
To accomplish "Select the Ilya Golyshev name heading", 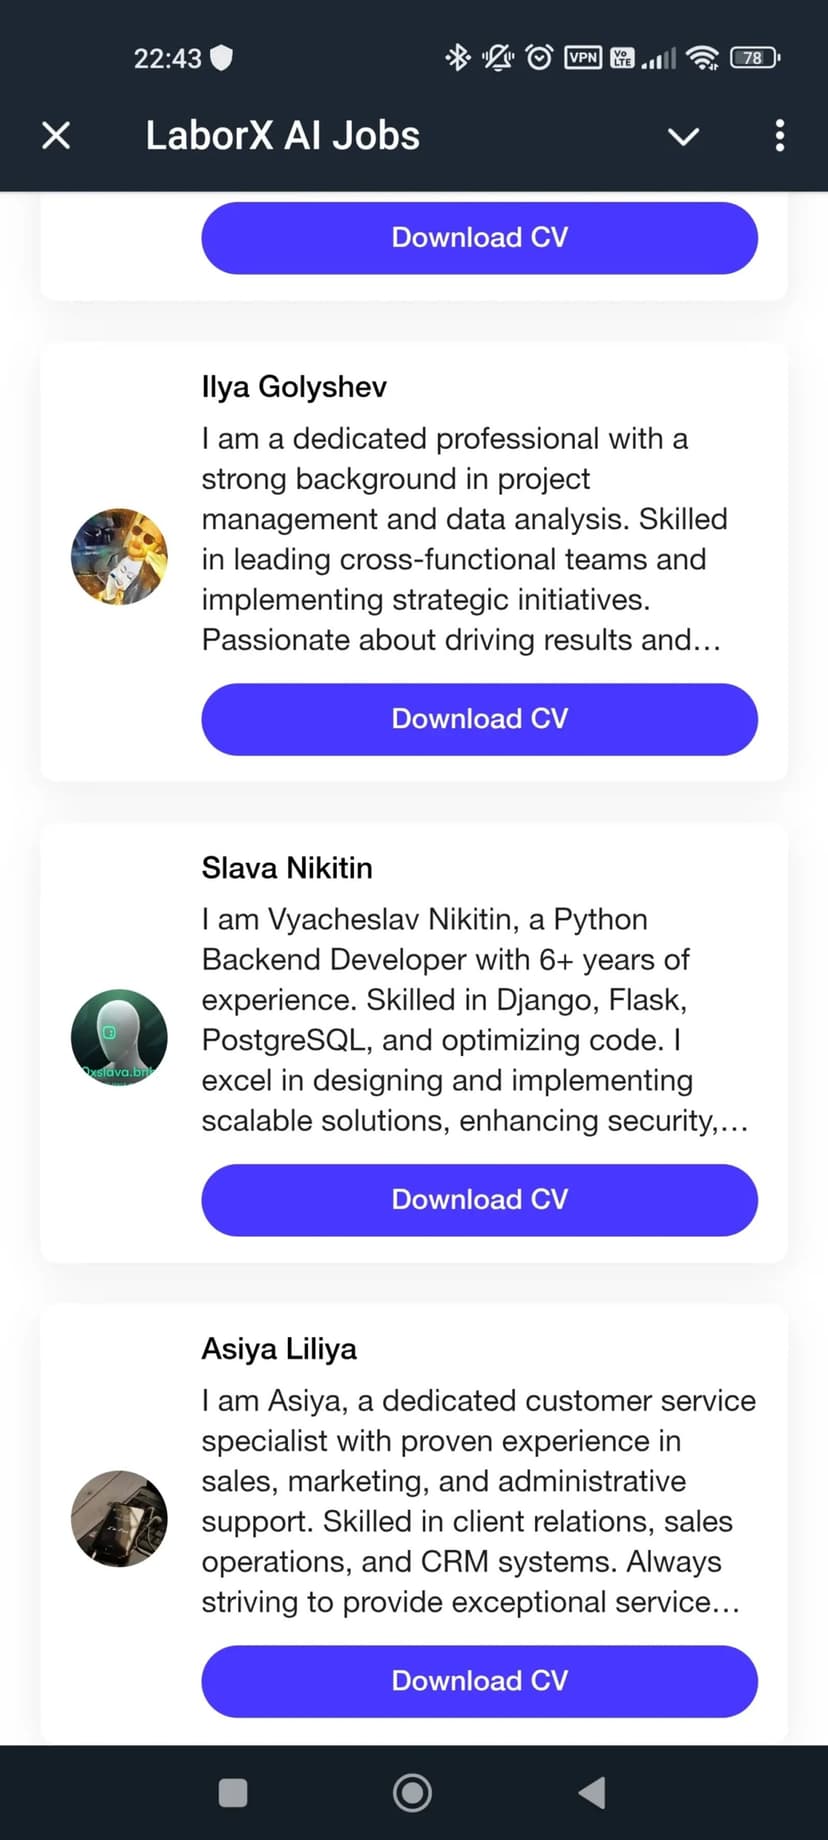I will click(x=294, y=387).
